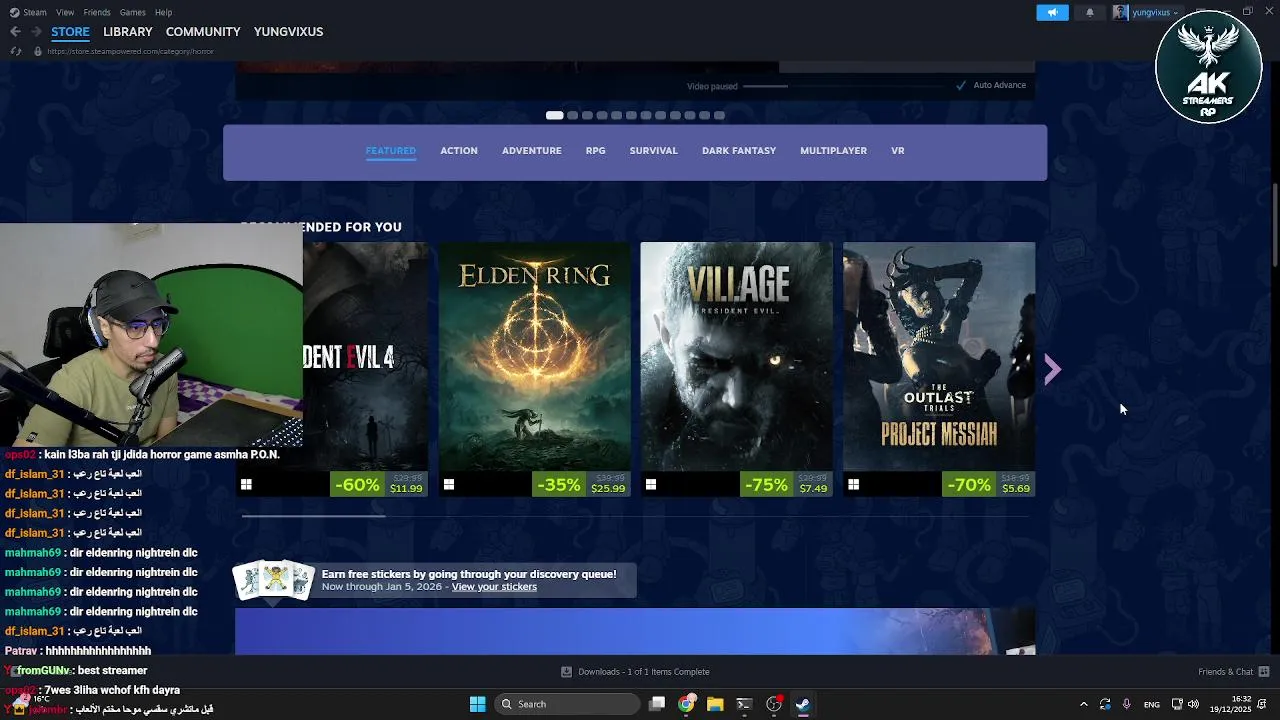
Task: Open the View menu
Action: tap(65, 12)
